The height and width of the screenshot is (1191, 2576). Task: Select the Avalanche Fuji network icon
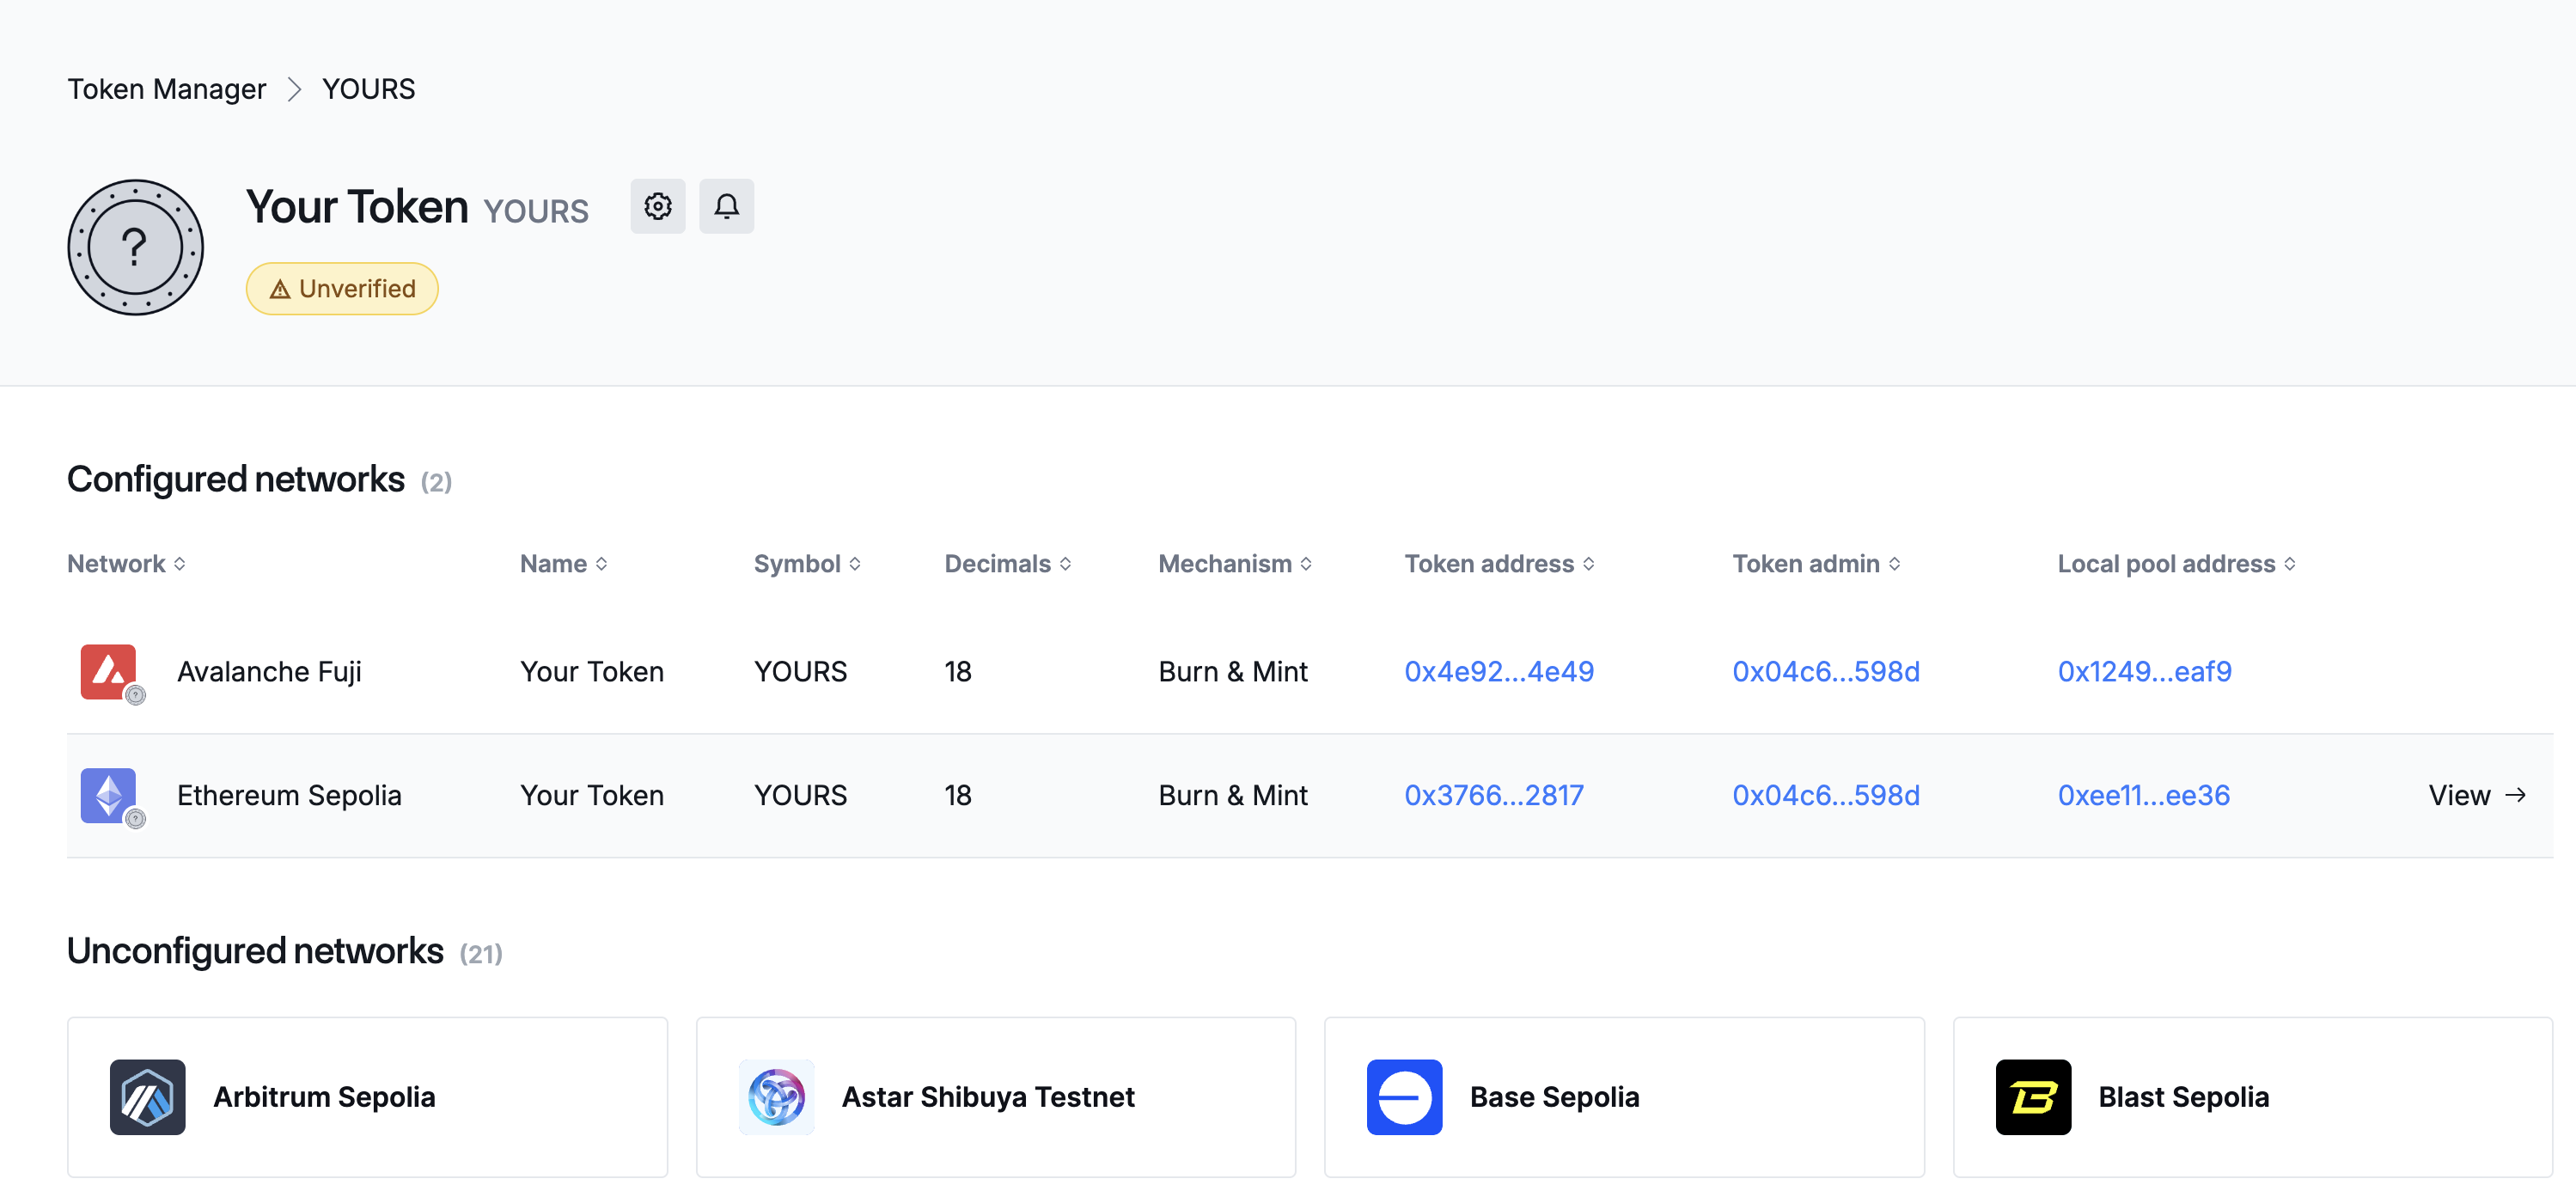[109, 672]
